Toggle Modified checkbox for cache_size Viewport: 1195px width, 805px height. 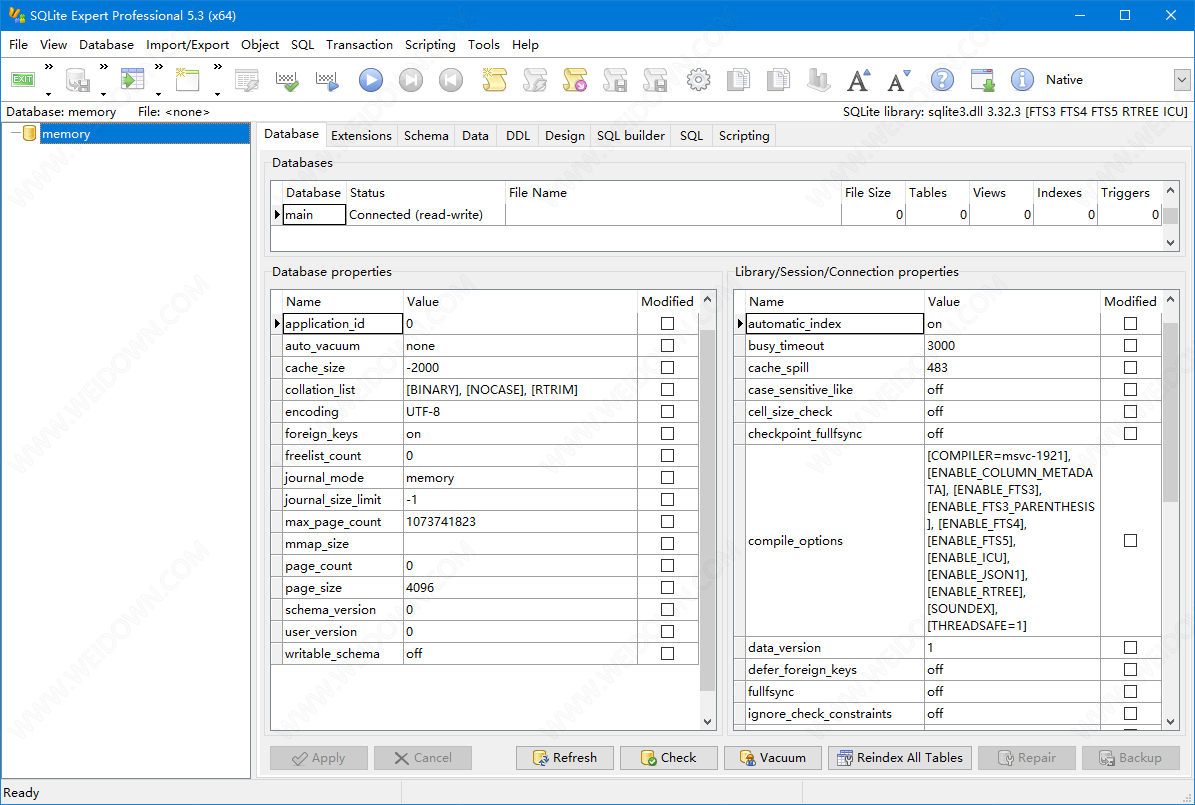tap(668, 367)
